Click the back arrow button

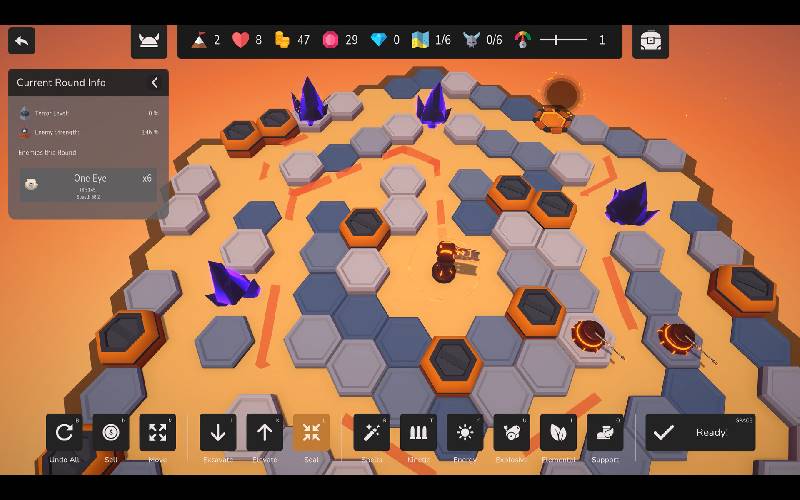click(22, 41)
